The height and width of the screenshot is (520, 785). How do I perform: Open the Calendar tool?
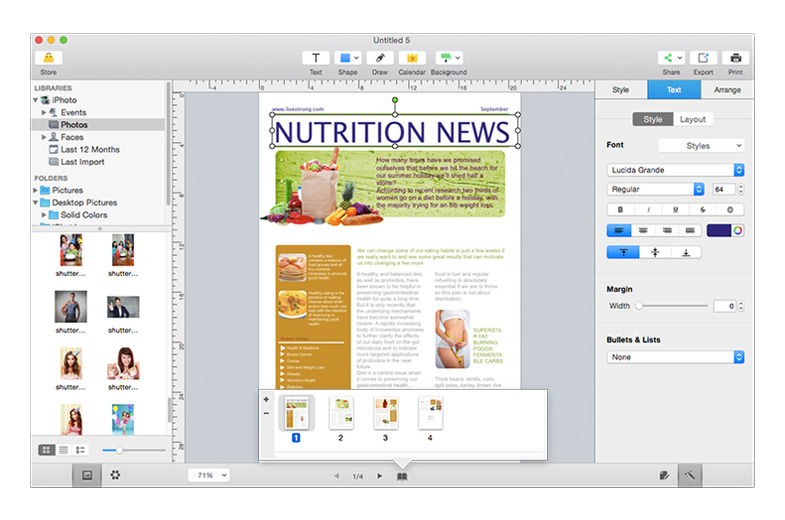(x=412, y=58)
